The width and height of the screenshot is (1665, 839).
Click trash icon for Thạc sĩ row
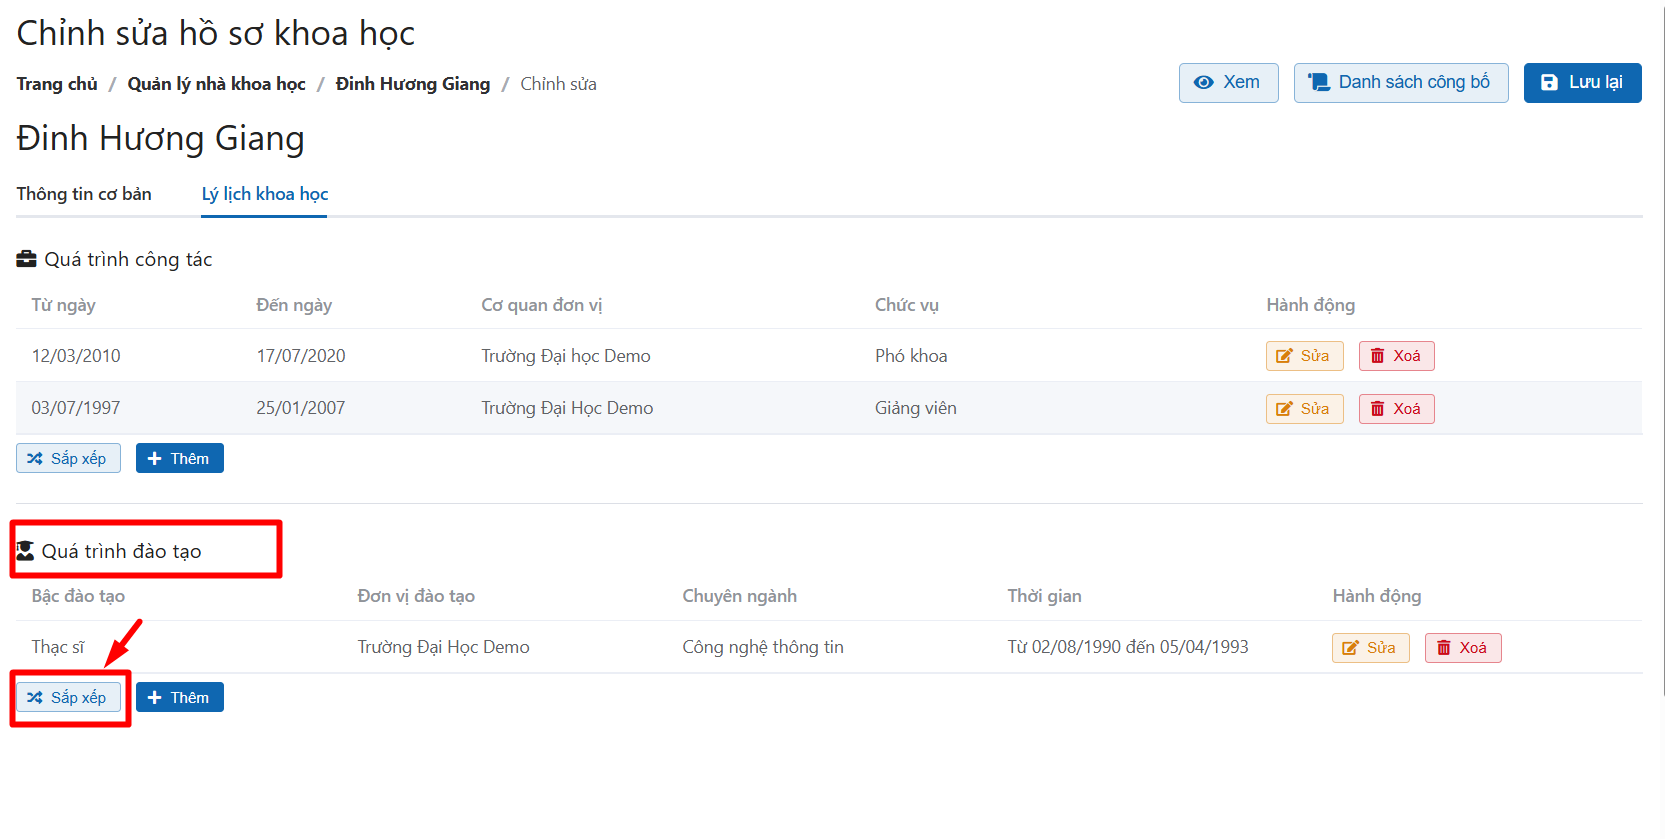click(x=1443, y=648)
